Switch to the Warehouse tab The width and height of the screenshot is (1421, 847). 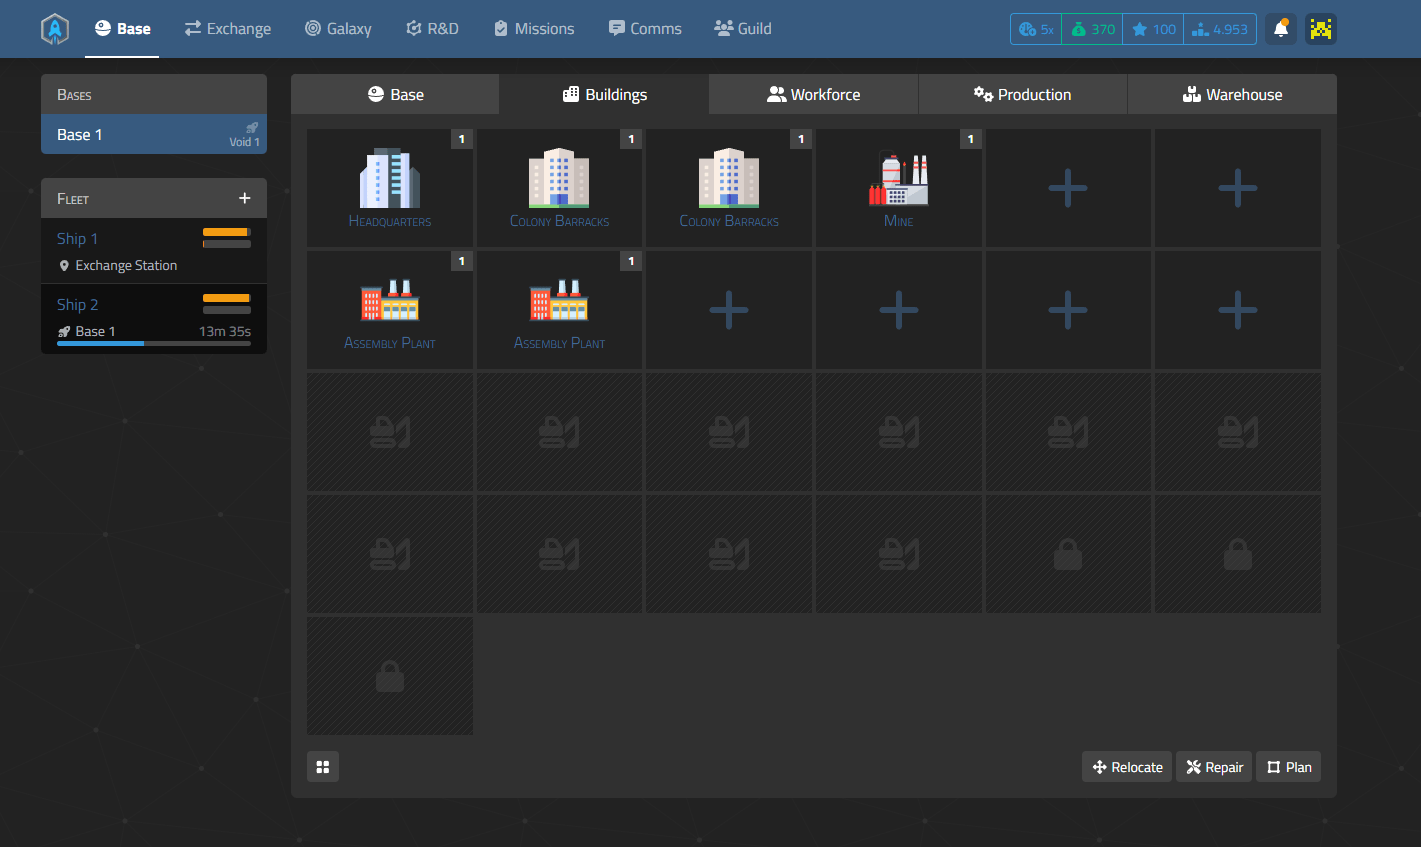click(1232, 94)
